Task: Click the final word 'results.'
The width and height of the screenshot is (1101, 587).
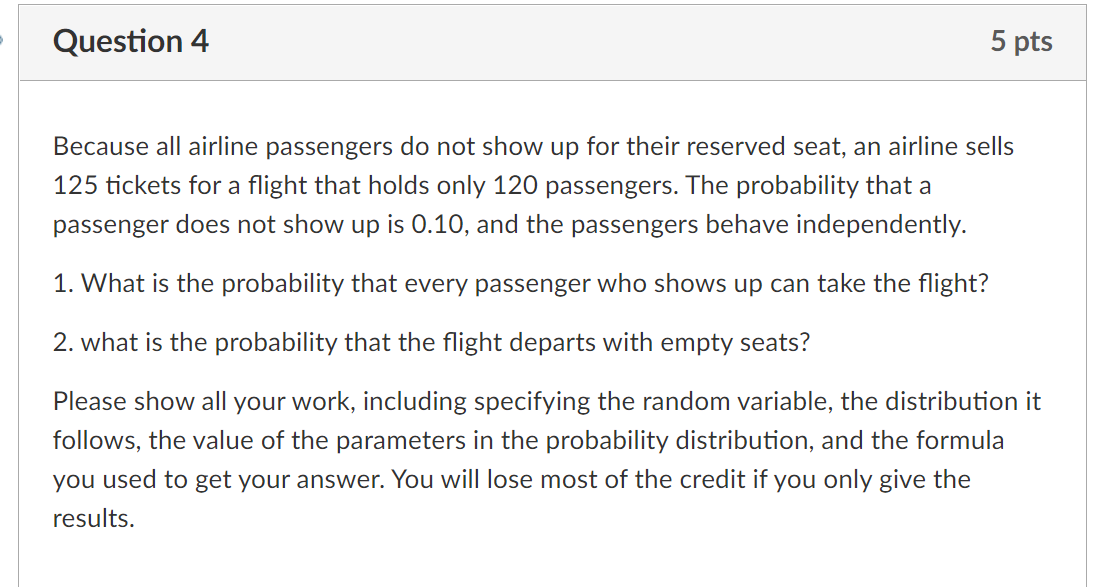Action: pyautogui.click(x=93, y=519)
